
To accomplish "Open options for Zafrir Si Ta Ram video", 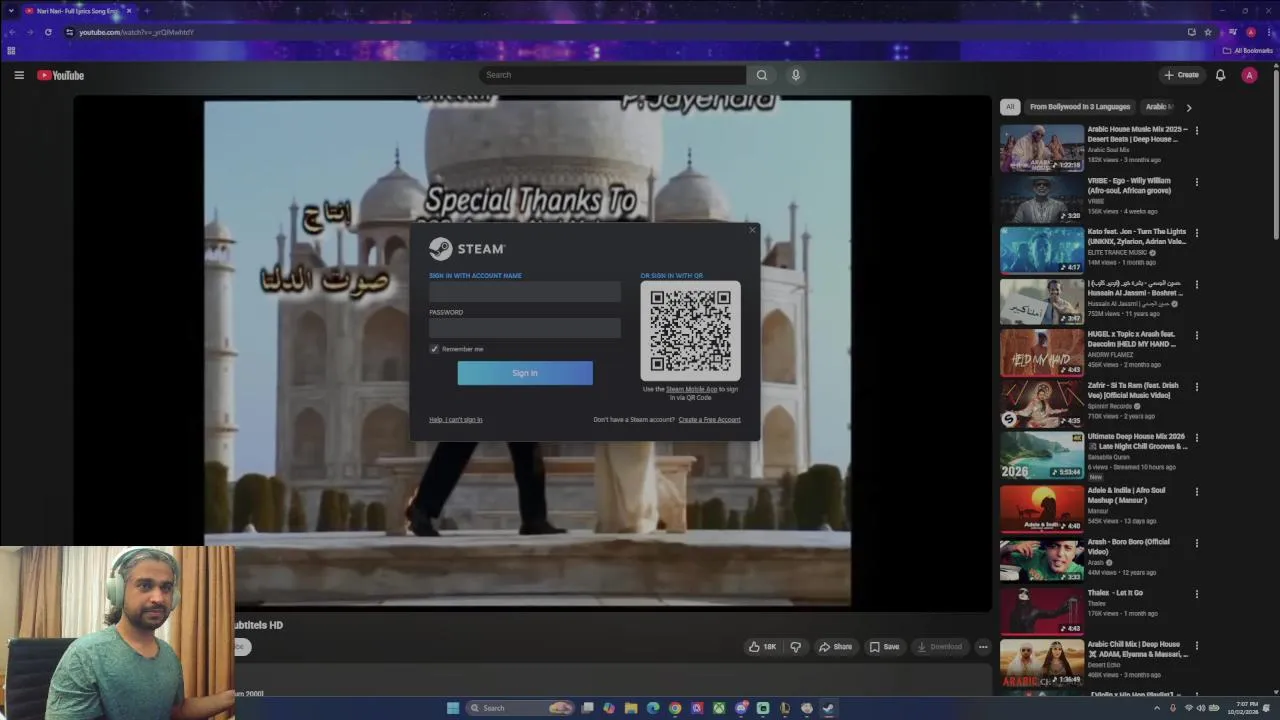I will coord(1196,387).
